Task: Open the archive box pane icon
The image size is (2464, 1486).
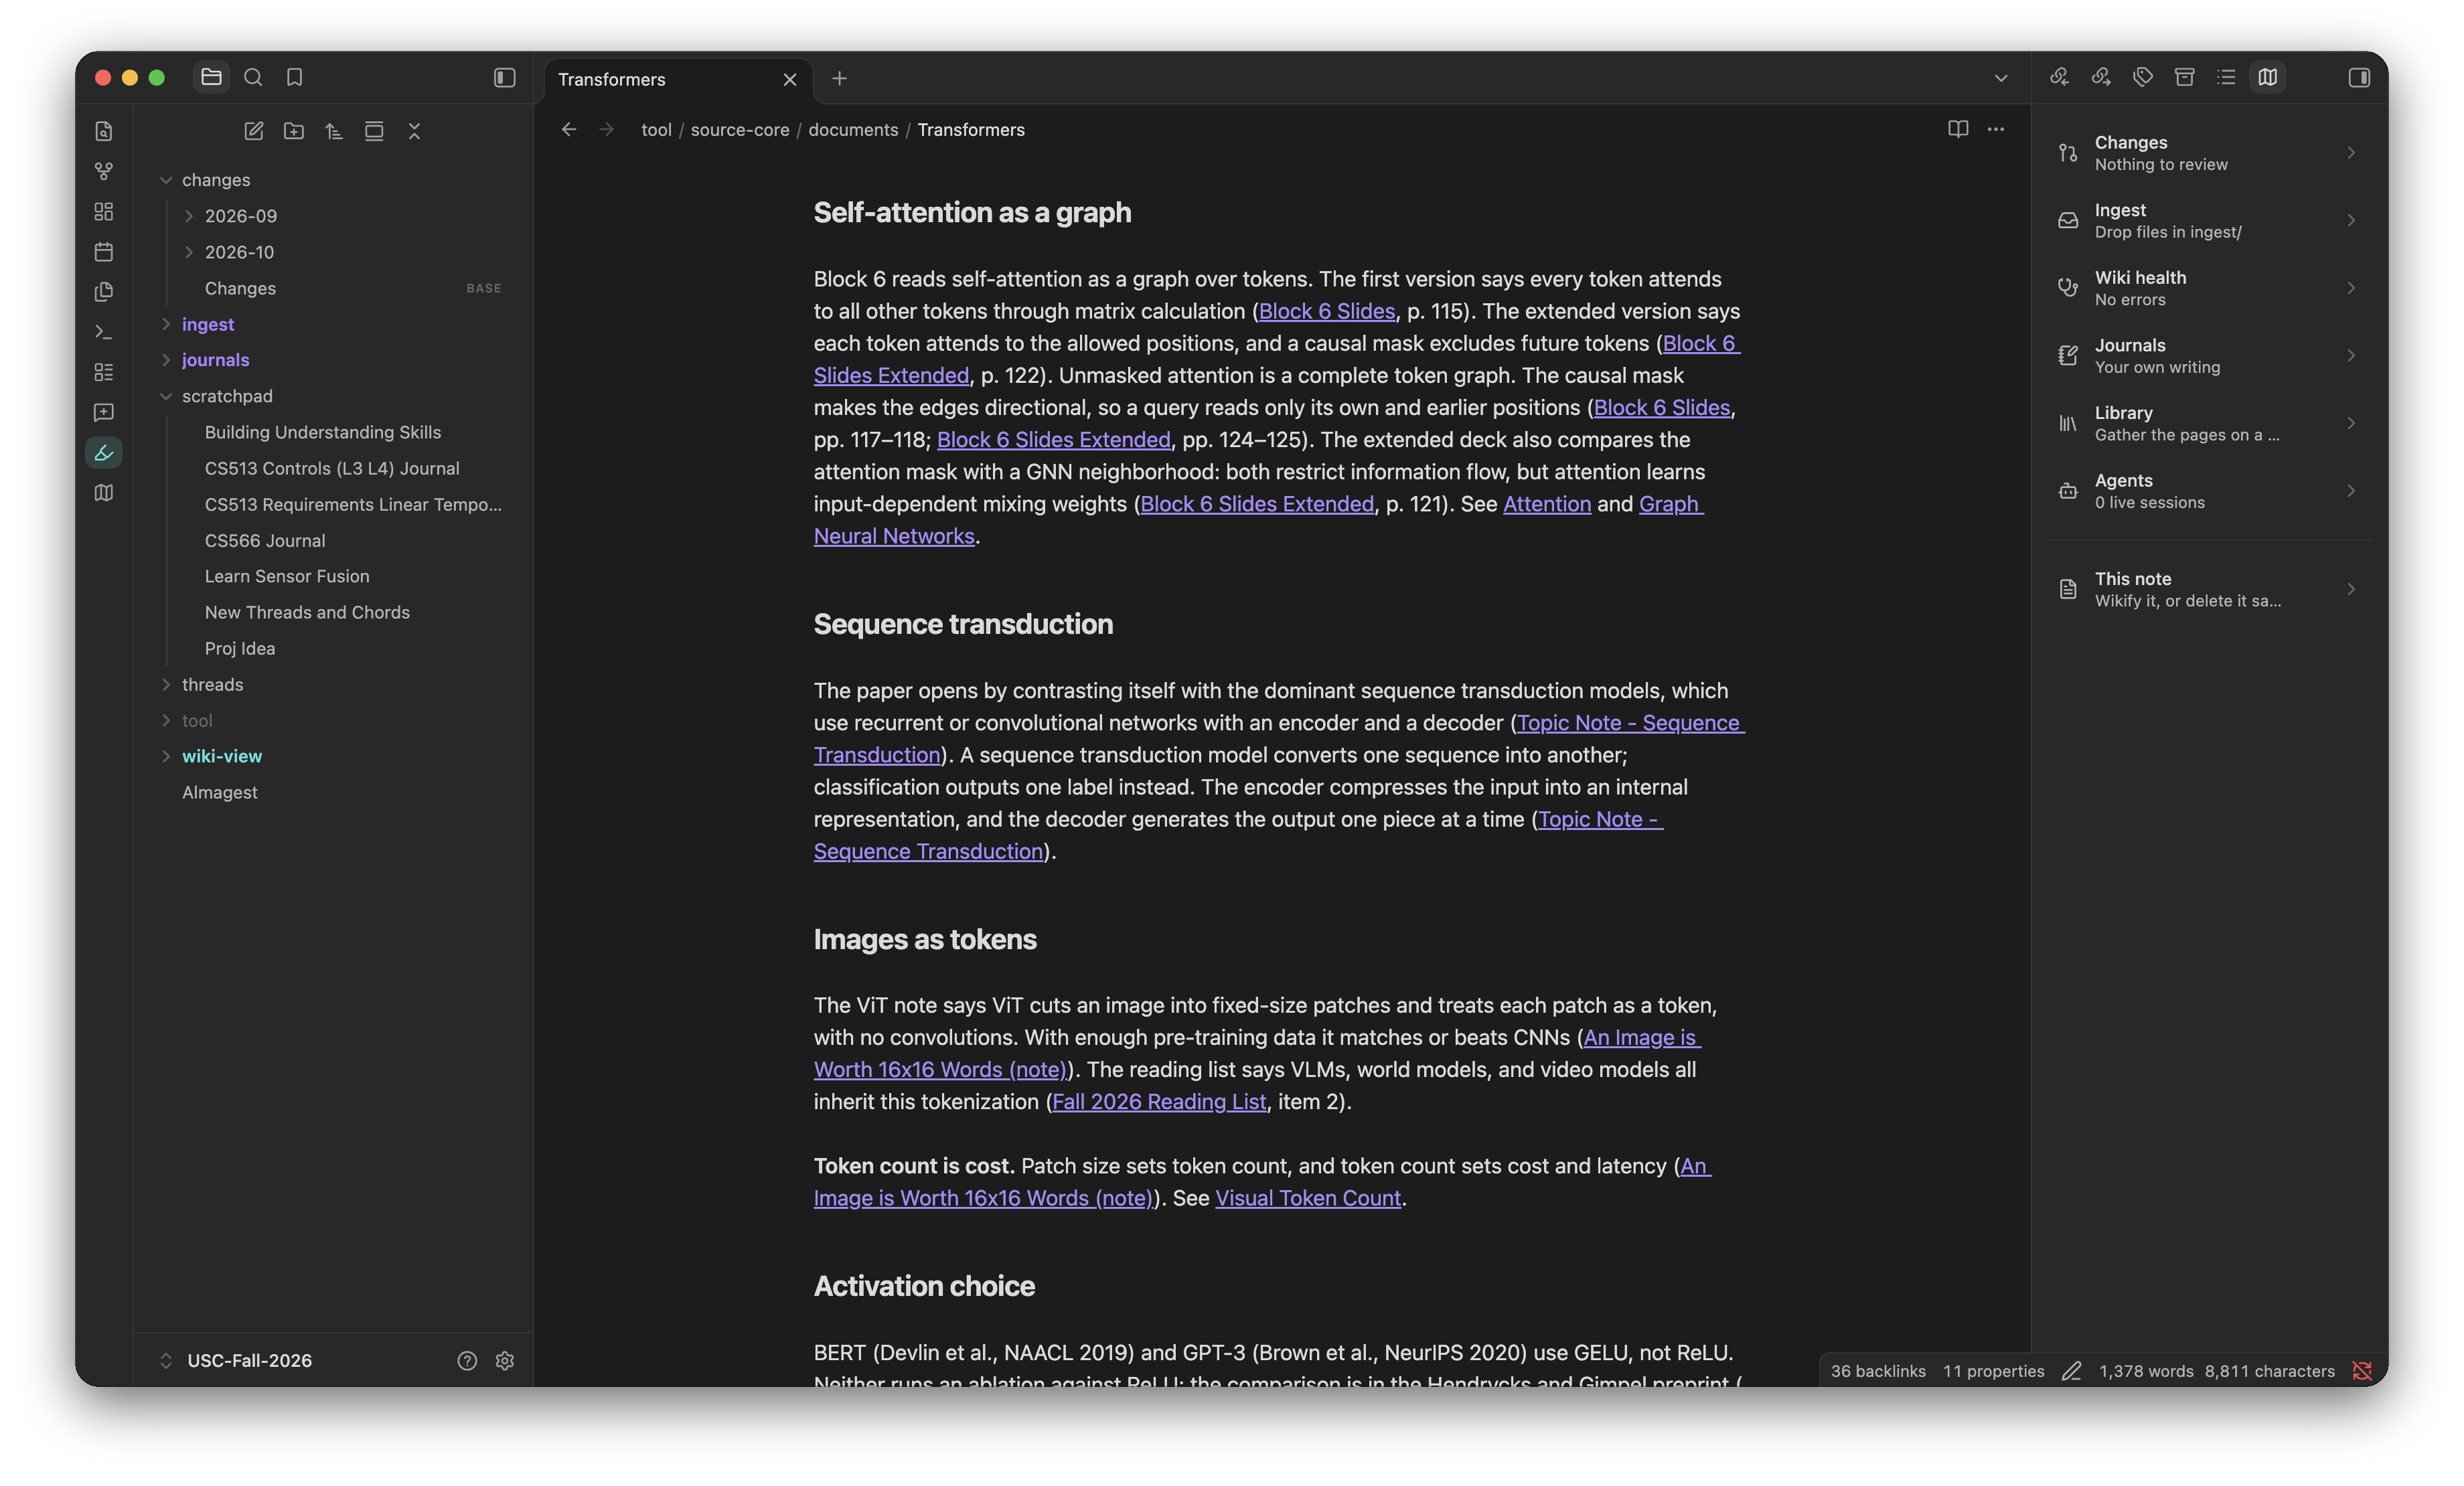Action: pyautogui.click(x=2185, y=77)
